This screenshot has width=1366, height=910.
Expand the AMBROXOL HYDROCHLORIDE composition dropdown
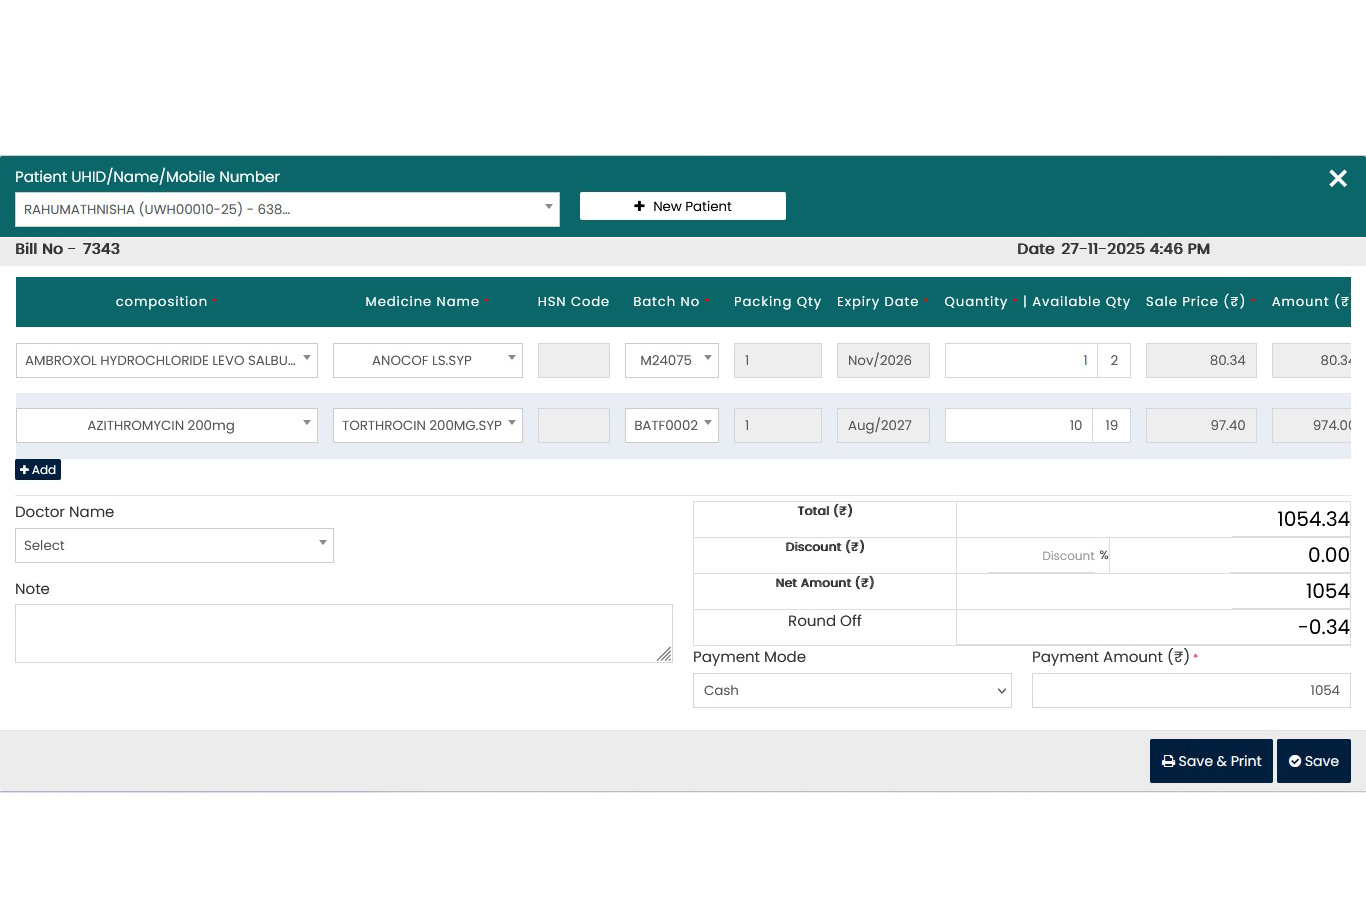pos(166,361)
